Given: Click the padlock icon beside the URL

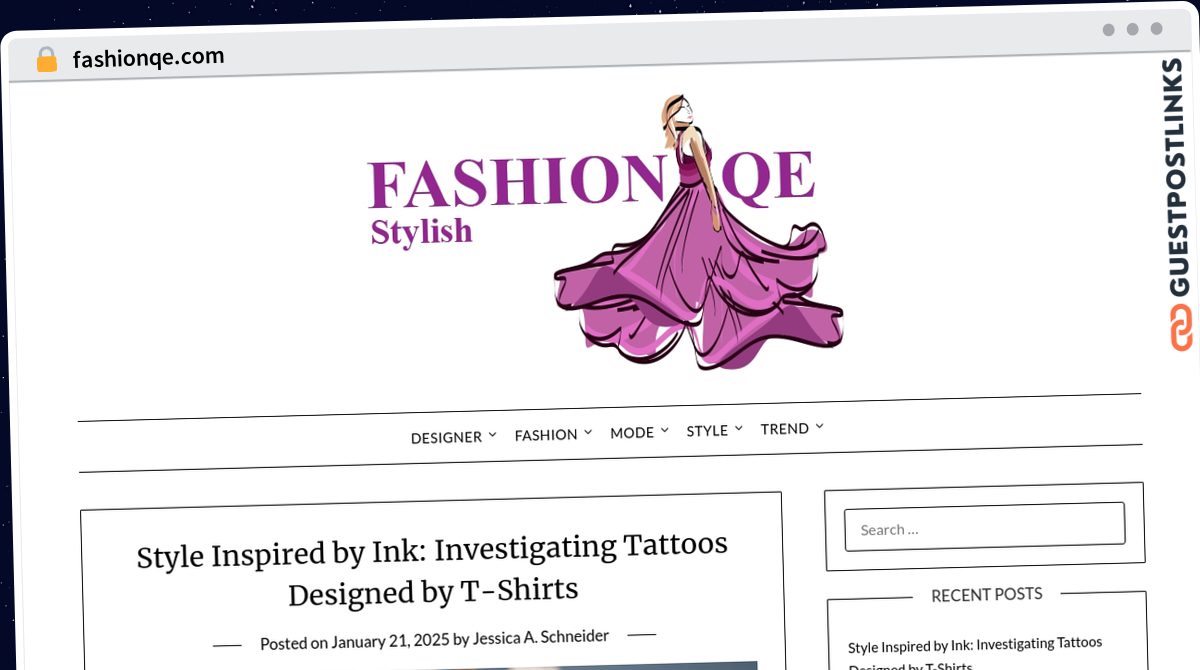Looking at the screenshot, I should (46, 60).
